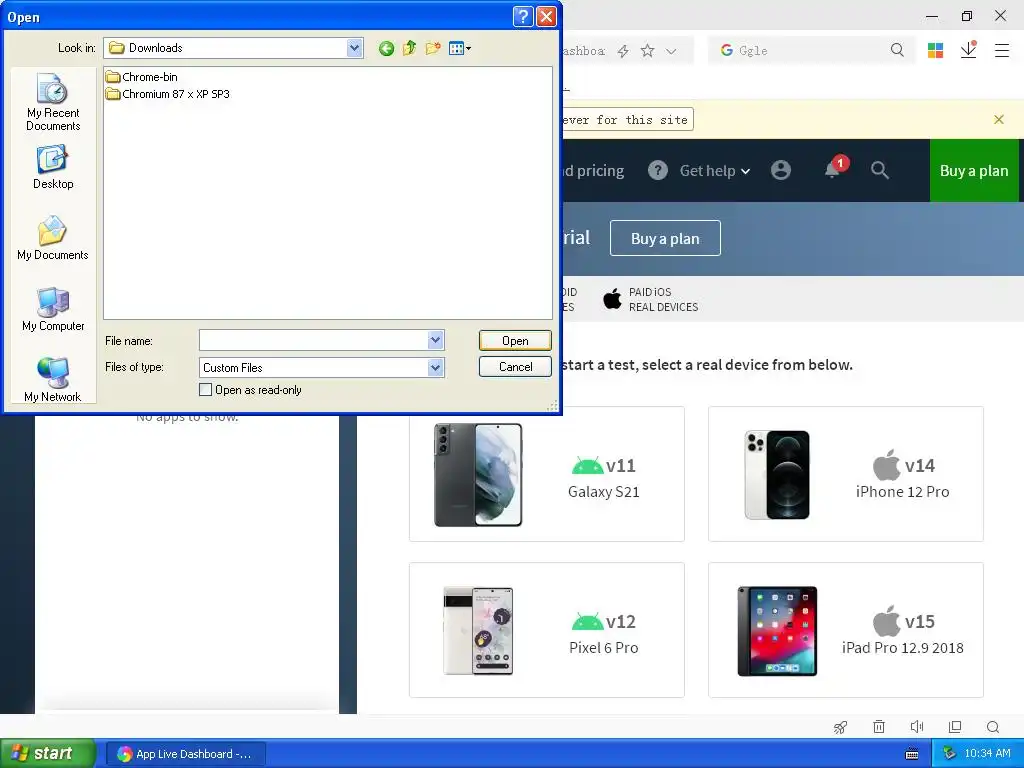Switch to the Paid iOS Real Devices tab

click(650, 299)
